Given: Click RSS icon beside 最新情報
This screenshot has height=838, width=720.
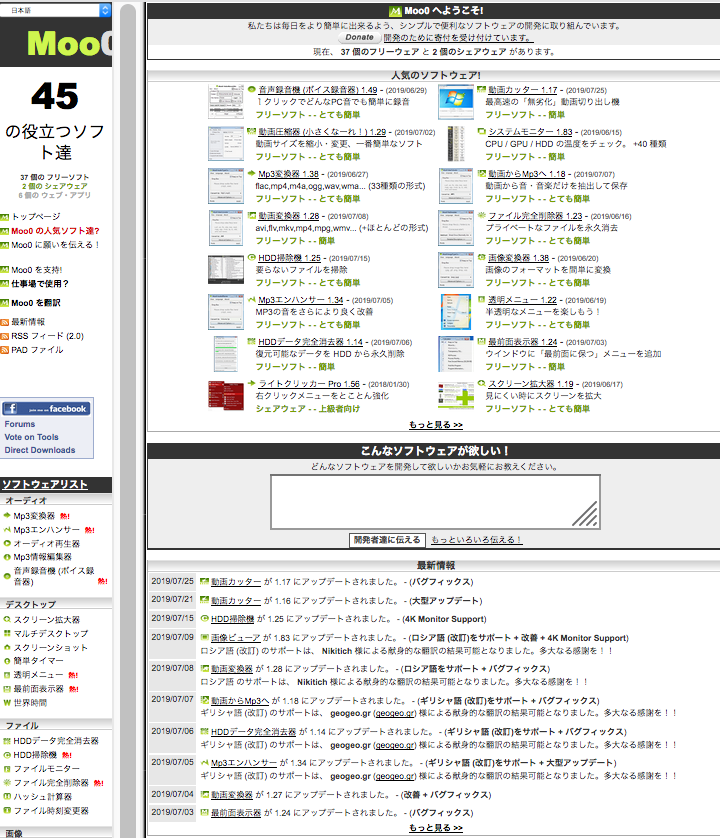Looking at the screenshot, I should click(5, 322).
